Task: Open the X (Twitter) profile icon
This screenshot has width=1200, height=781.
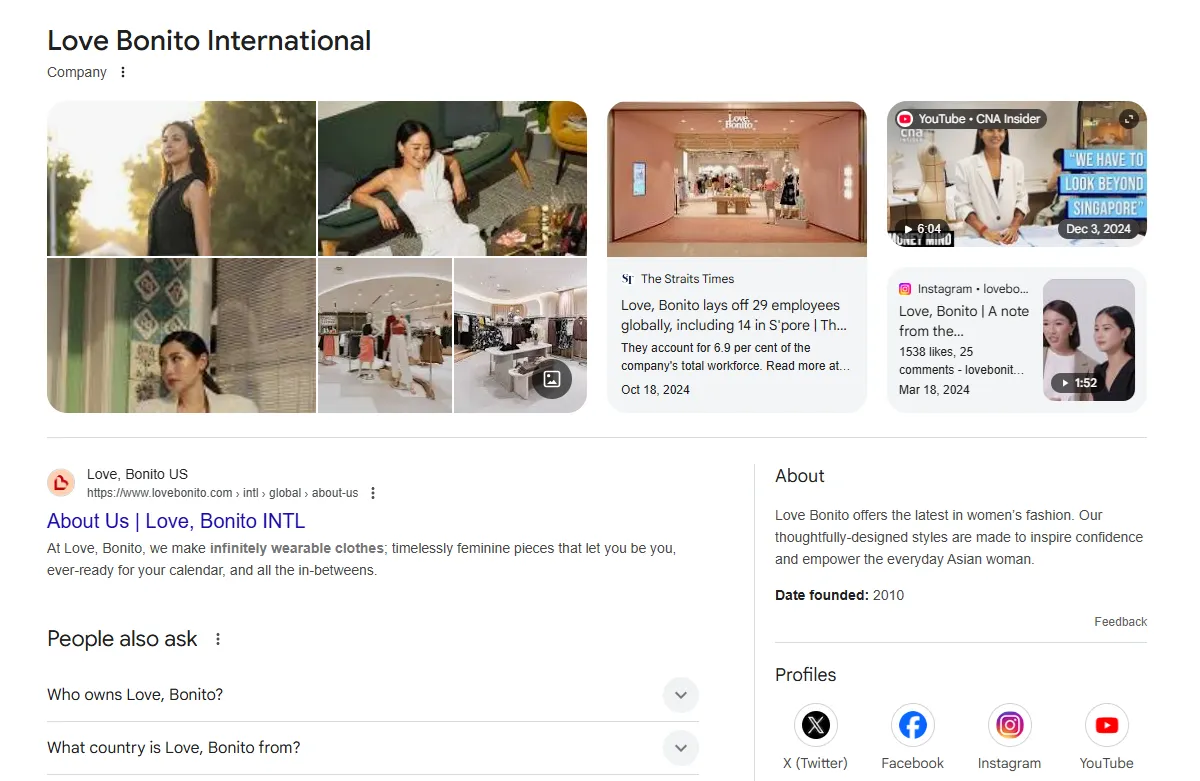Action: [x=815, y=725]
